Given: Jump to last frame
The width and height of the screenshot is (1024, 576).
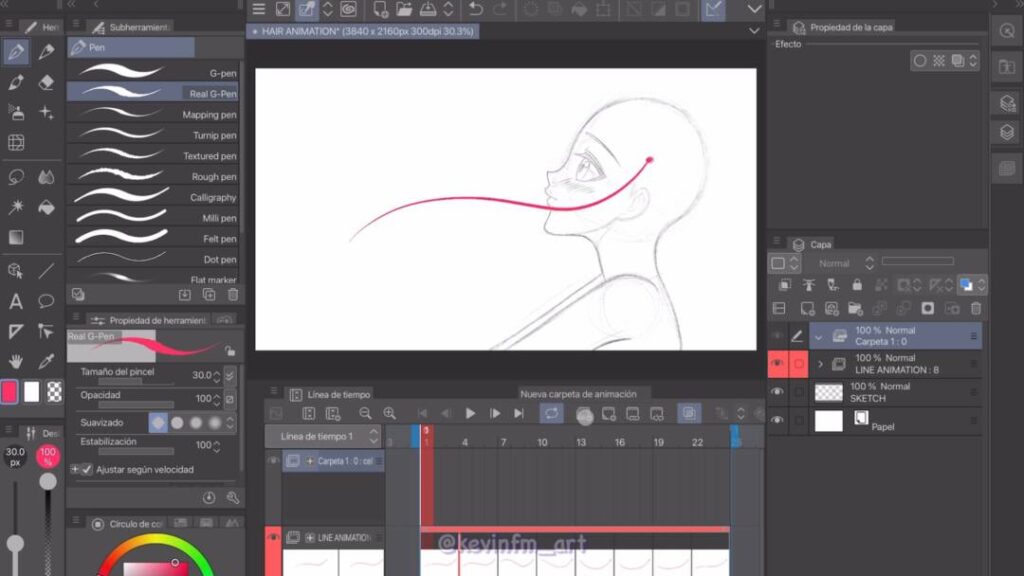Looking at the screenshot, I should [519, 413].
